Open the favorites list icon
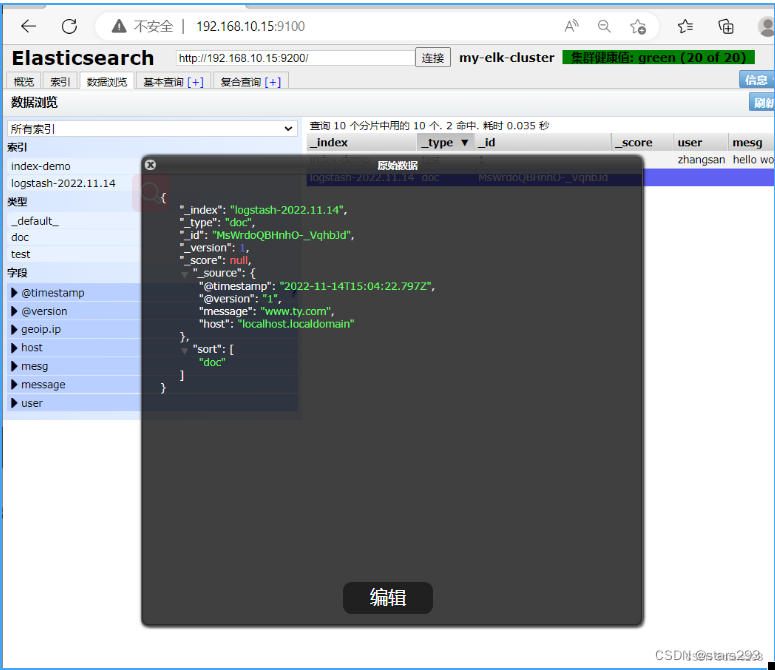This screenshot has height=670, width=775. pos(685,26)
